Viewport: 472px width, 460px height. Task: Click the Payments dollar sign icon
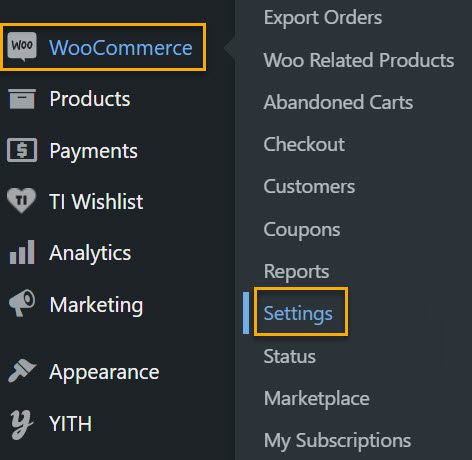coord(22,150)
